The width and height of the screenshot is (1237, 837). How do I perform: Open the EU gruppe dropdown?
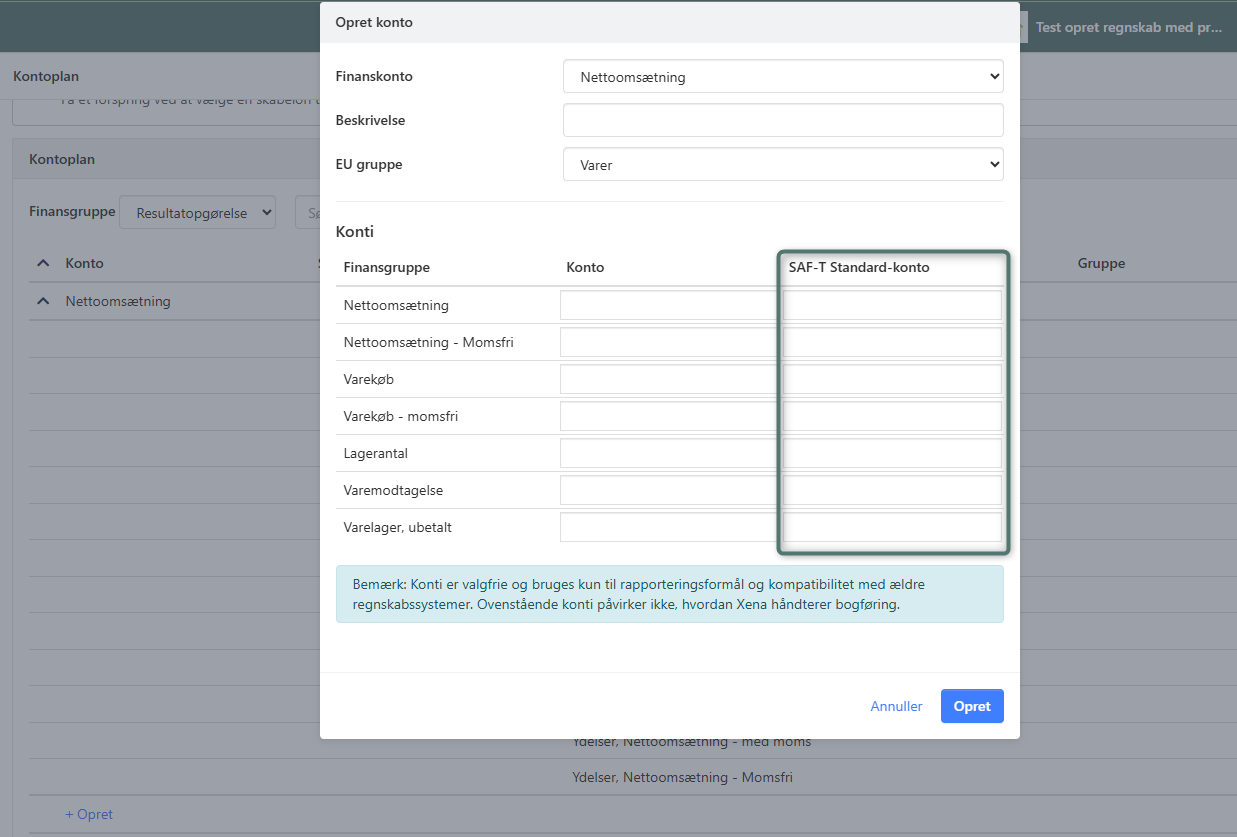[x=783, y=165]
